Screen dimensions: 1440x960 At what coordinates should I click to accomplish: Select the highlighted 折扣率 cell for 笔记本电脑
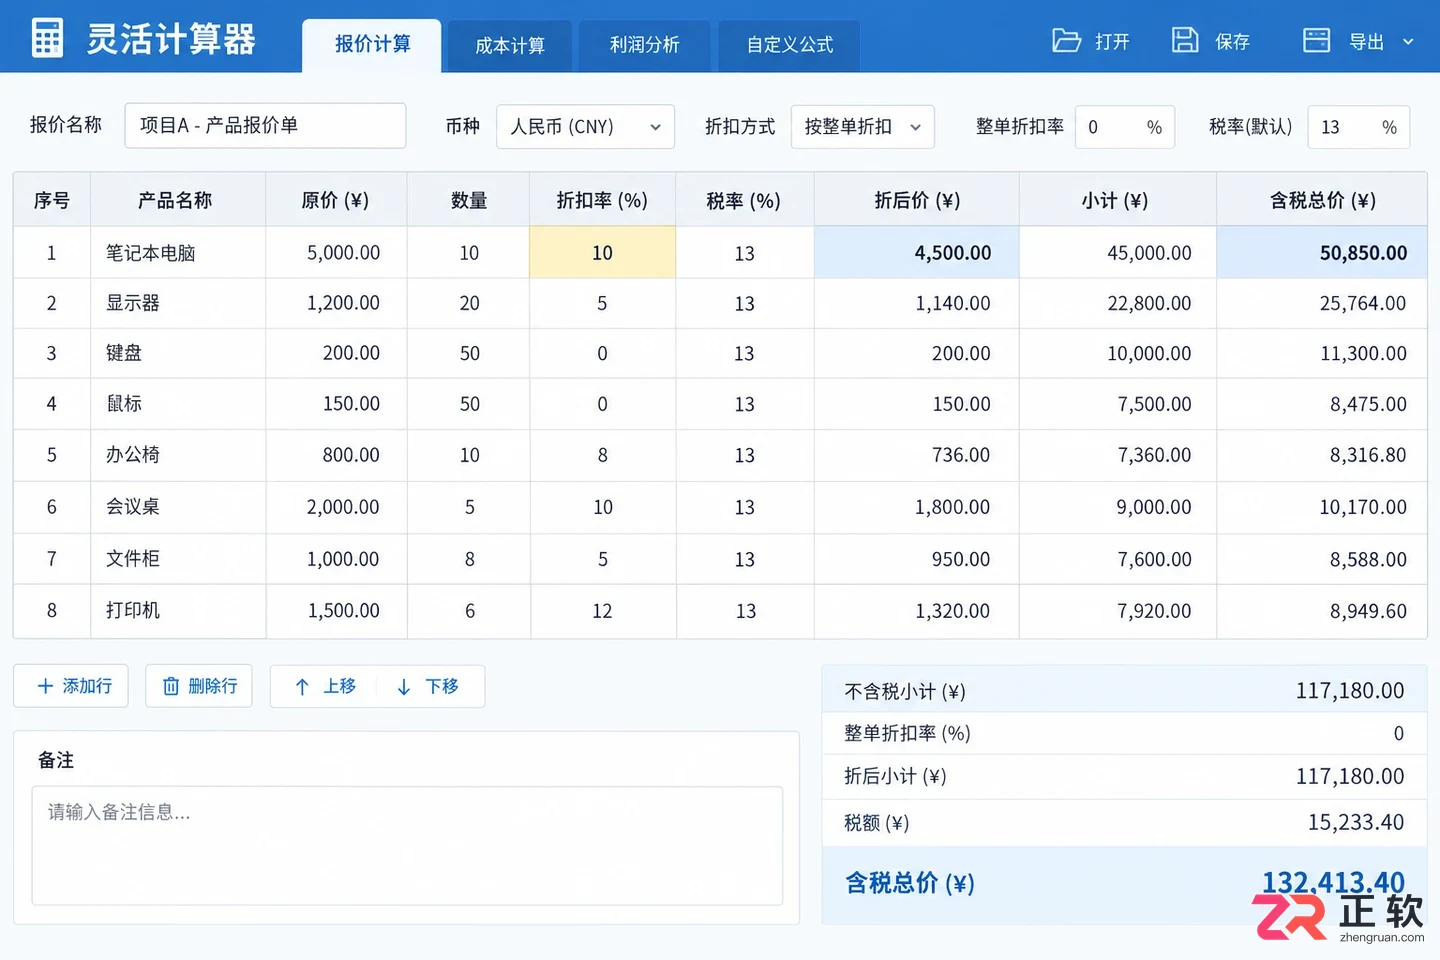click(x=602, y=253)
